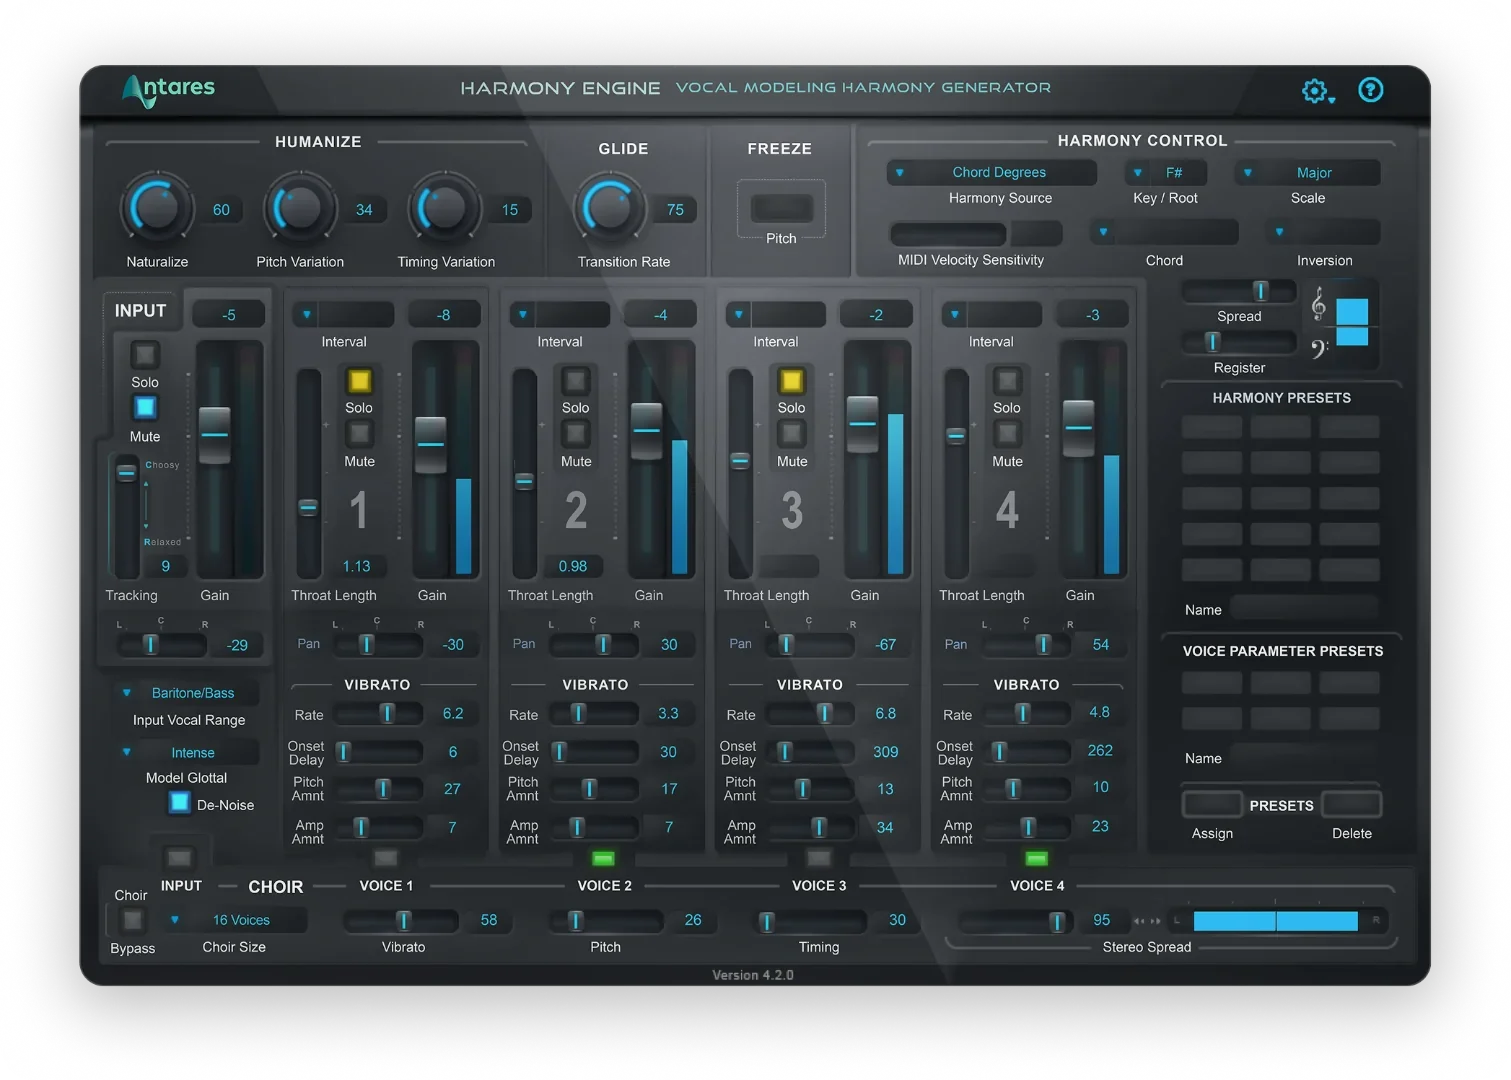This screenshot has height=1080, width=1511.
Task: Click the Voice Parameter Presets Name field
Action: pyautogui.click(x=1304, y=758)
